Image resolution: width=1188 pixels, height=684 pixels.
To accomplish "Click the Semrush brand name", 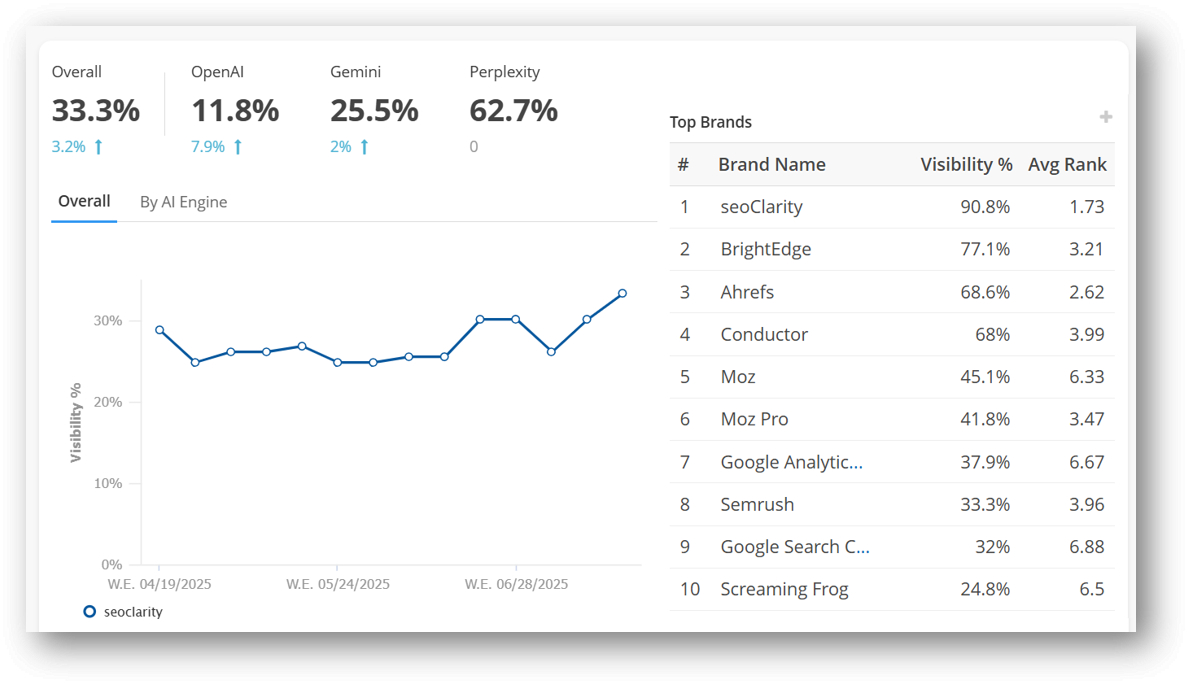I will (757, 504).
